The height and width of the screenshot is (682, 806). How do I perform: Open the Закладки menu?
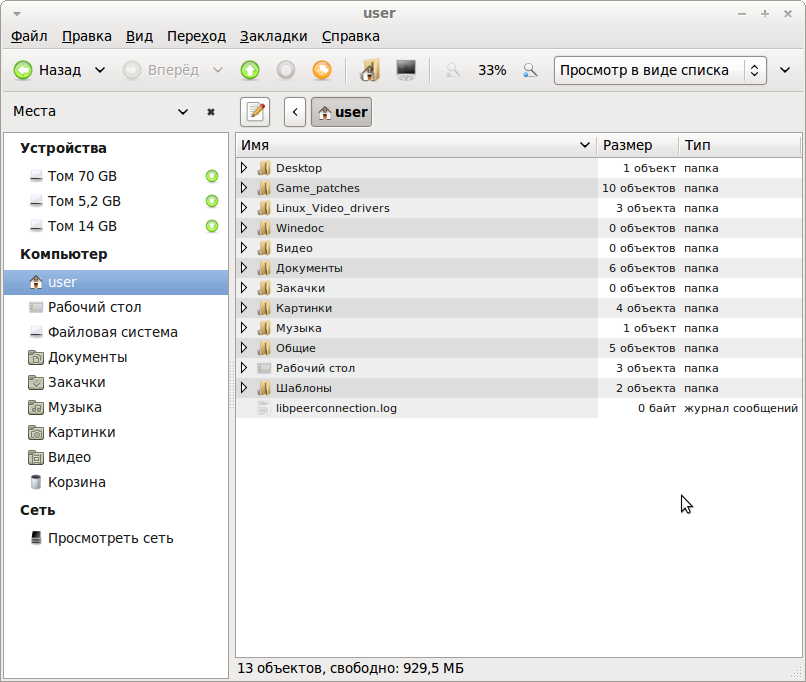point(273,36)
